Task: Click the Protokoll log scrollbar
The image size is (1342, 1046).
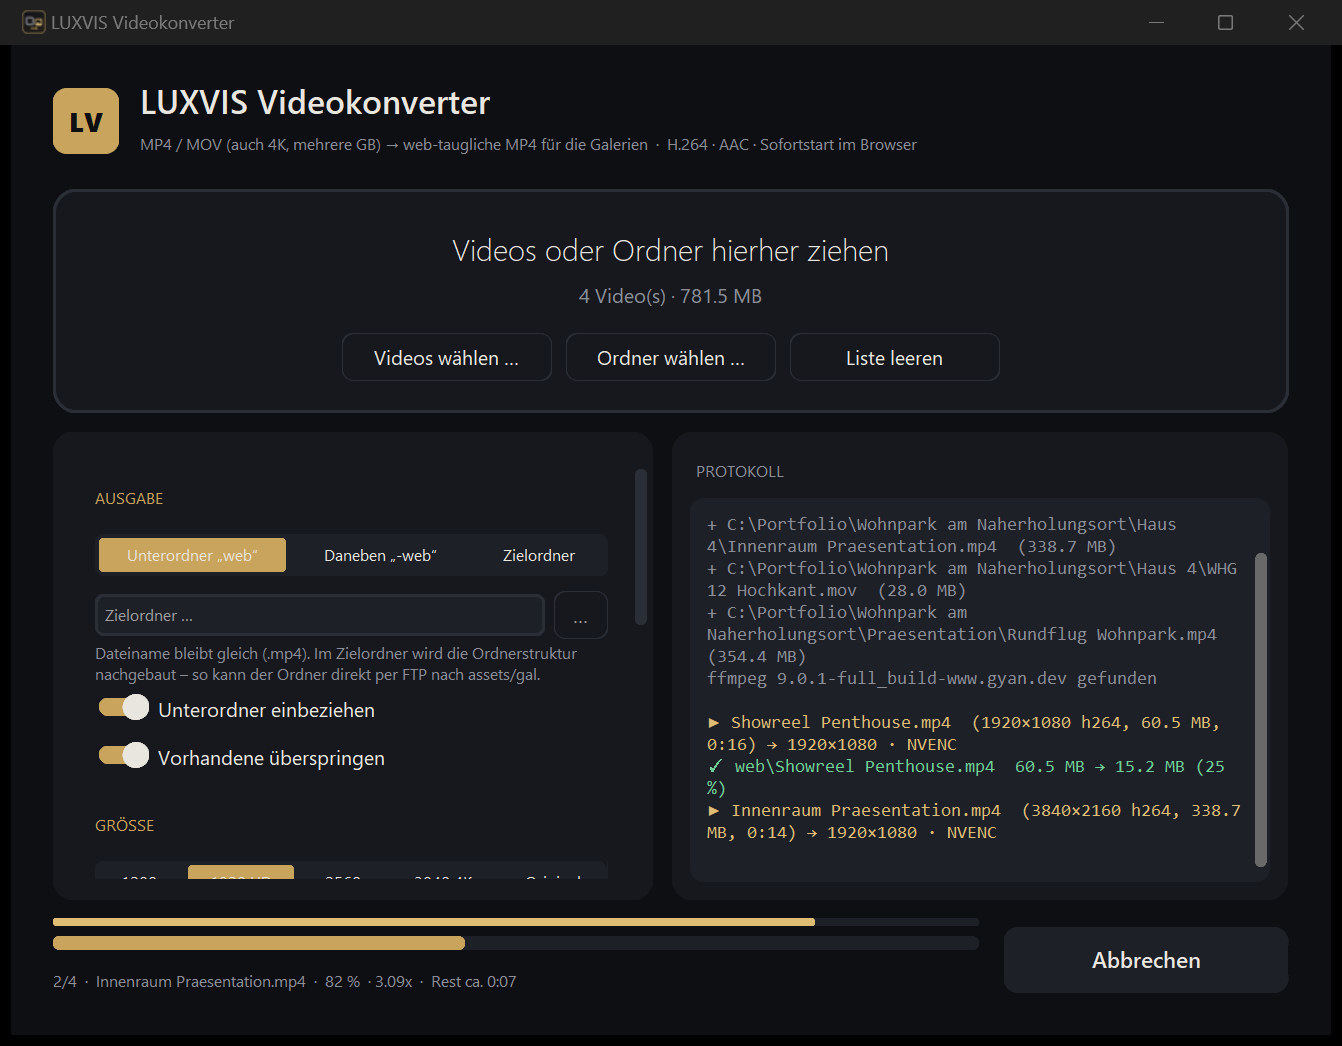Action: 1260,710
